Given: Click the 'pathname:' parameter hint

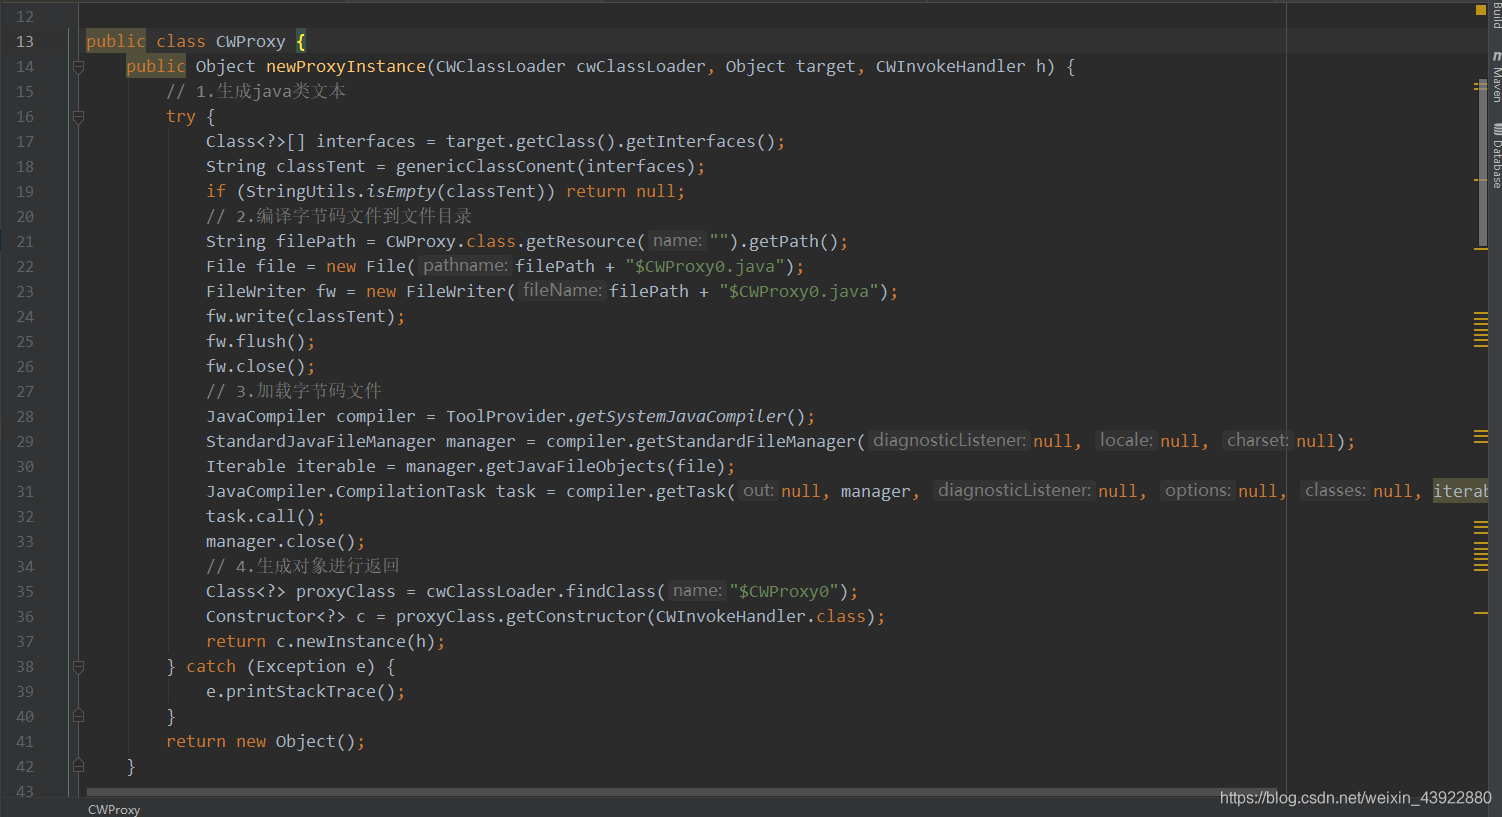Looking at the screenshot, I should click(x=465, y=266).
